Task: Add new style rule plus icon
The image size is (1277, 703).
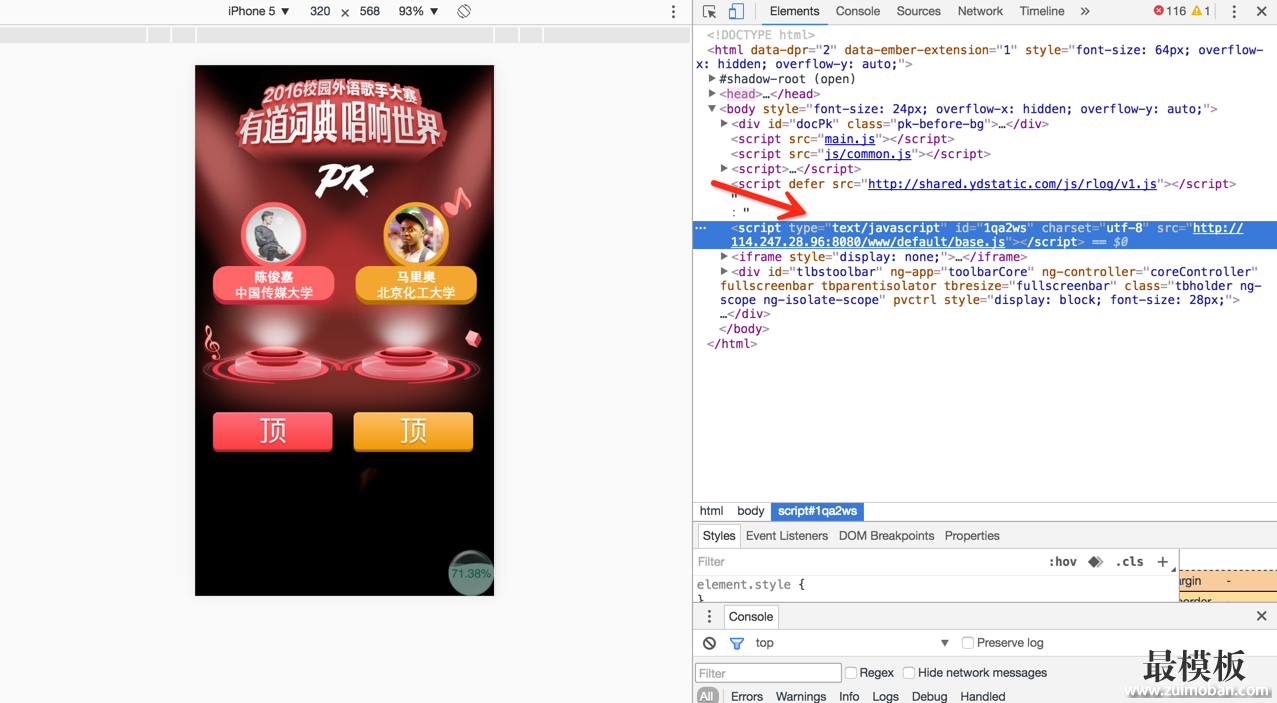Action: (1162, 562)
